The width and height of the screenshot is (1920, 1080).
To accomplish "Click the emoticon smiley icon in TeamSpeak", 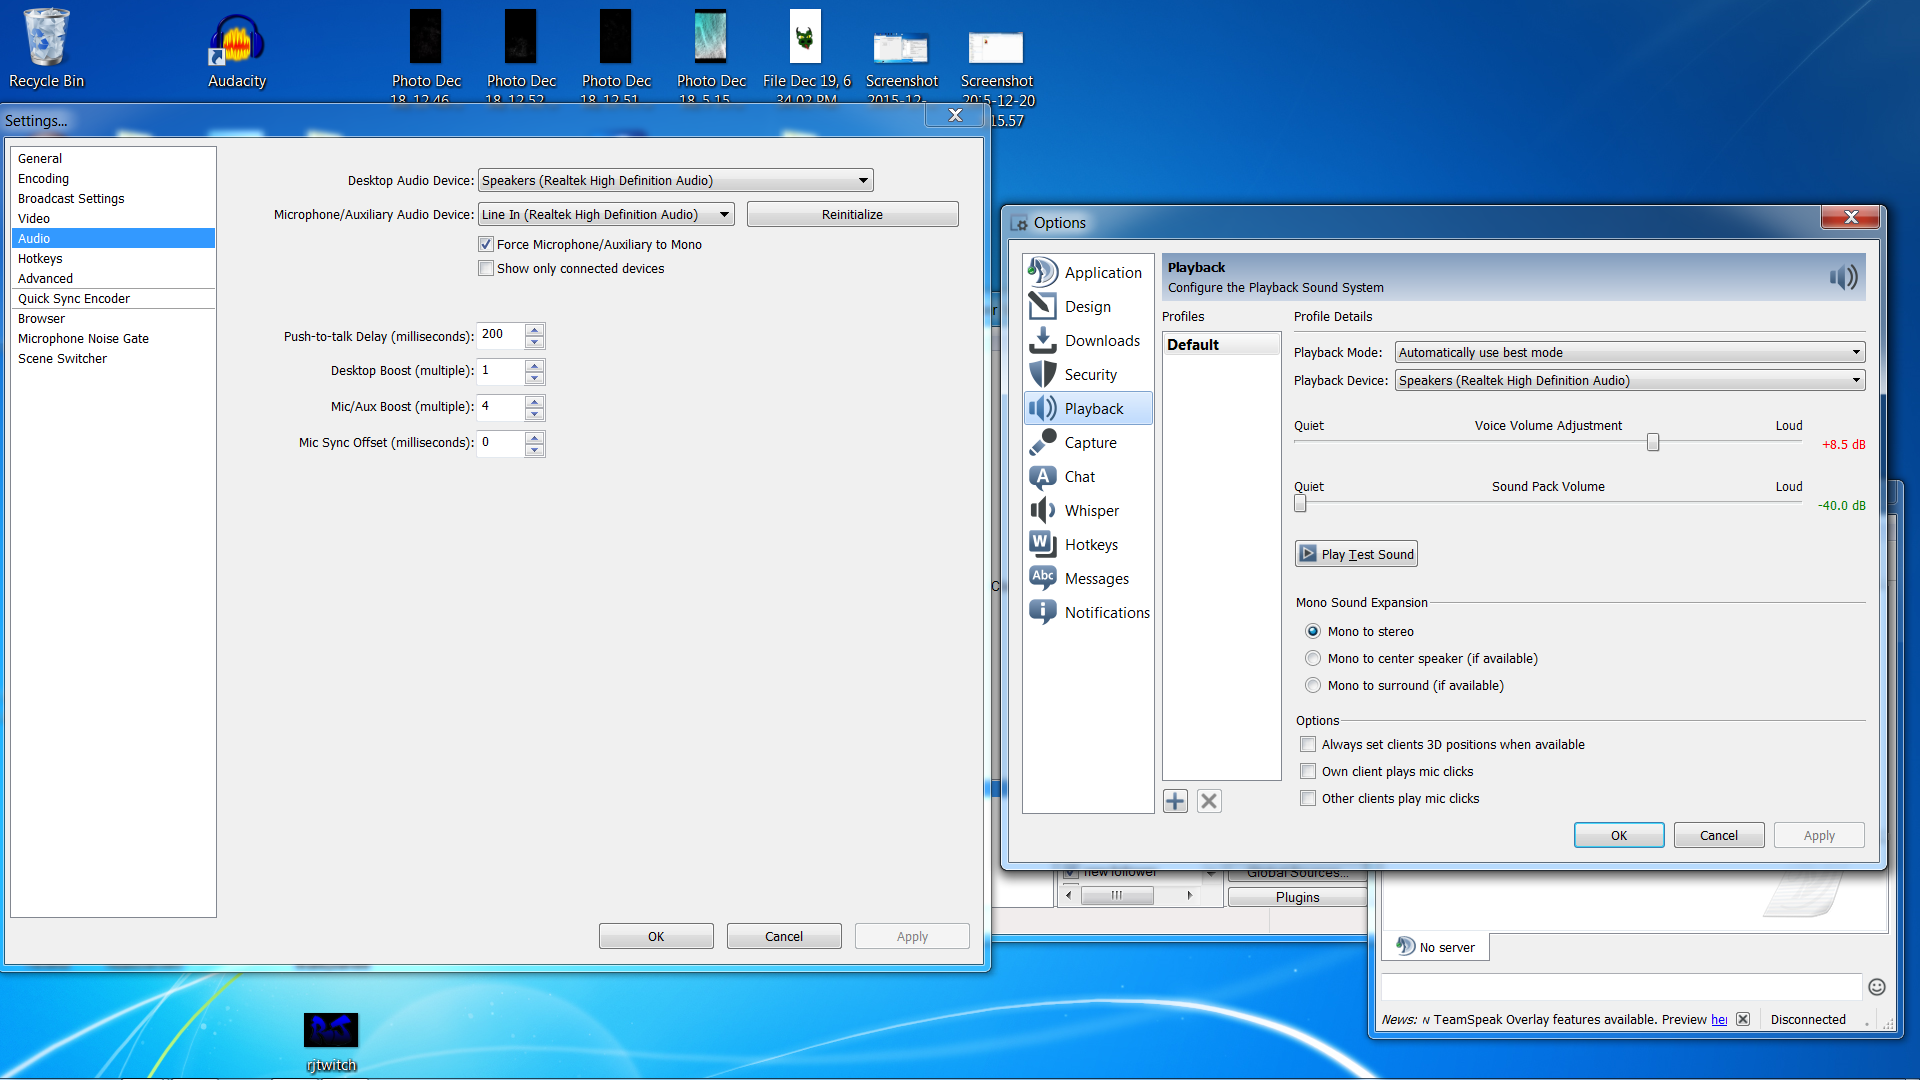I will [x=1877, y=987].
